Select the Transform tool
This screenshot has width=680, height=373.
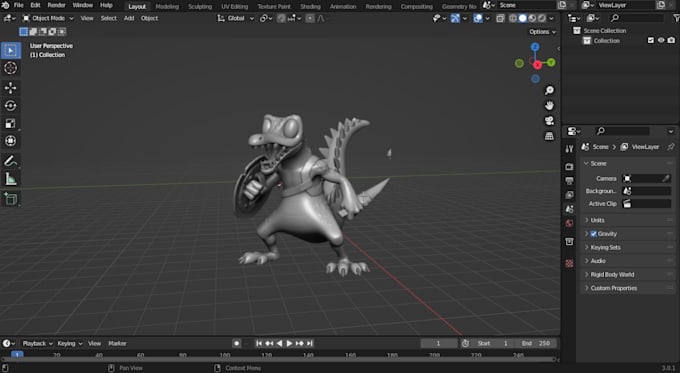[x=10, y=141]
